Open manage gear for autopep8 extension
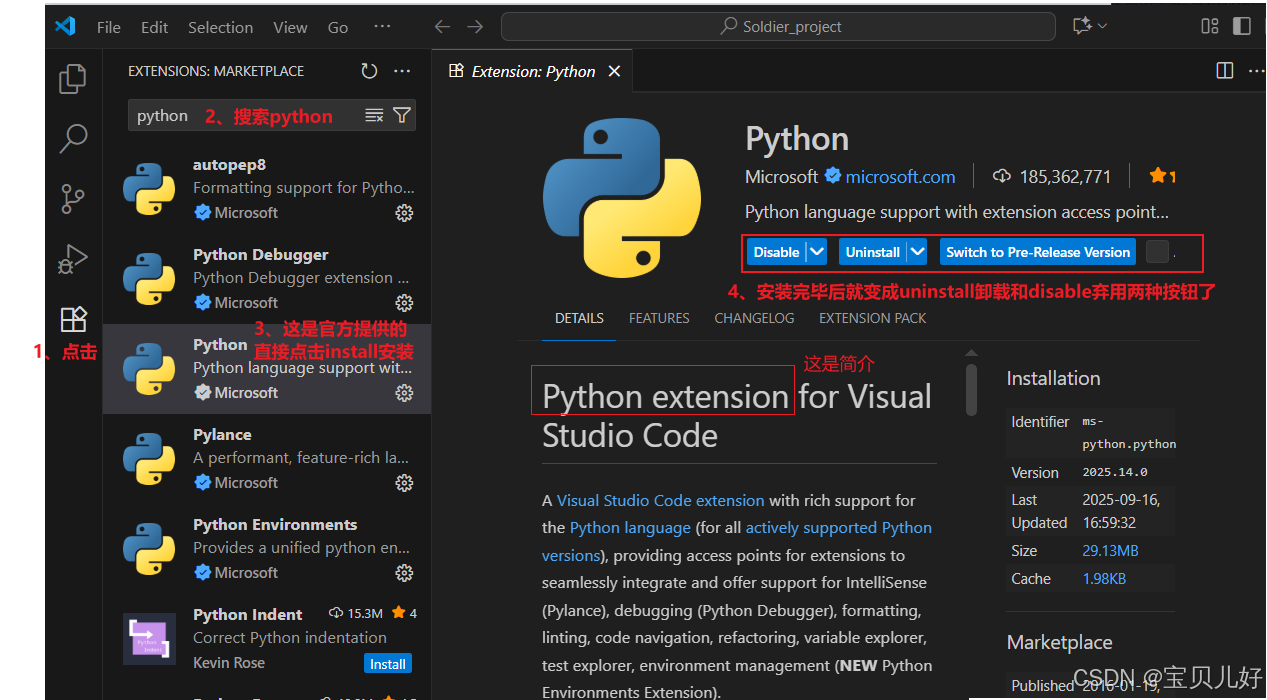Image resolution: width=1267 pixels, height=700 pixels. coord(404,213)
